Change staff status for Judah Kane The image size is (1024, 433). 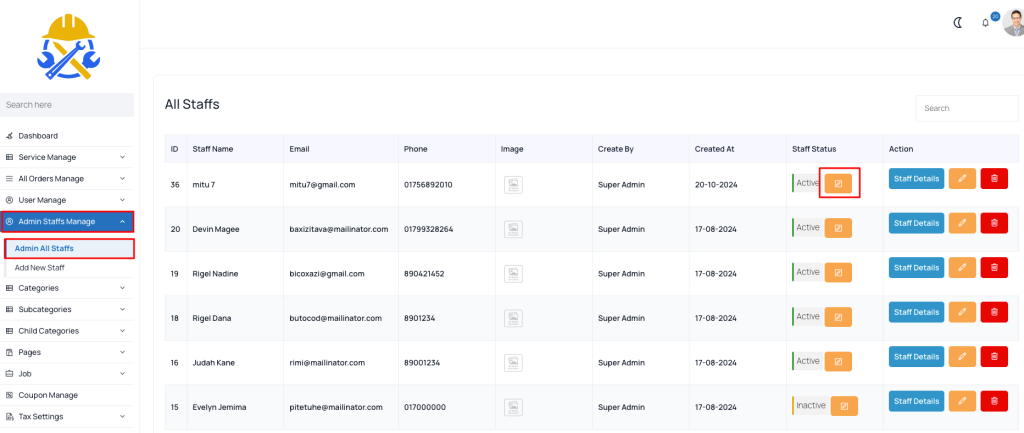tap(838, 361)
